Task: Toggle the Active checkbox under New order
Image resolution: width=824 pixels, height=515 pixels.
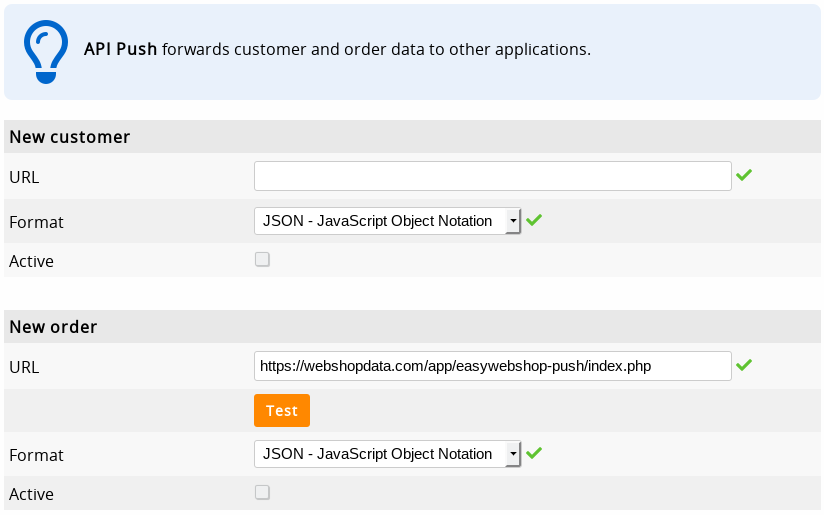Action: tap(262, 492)
